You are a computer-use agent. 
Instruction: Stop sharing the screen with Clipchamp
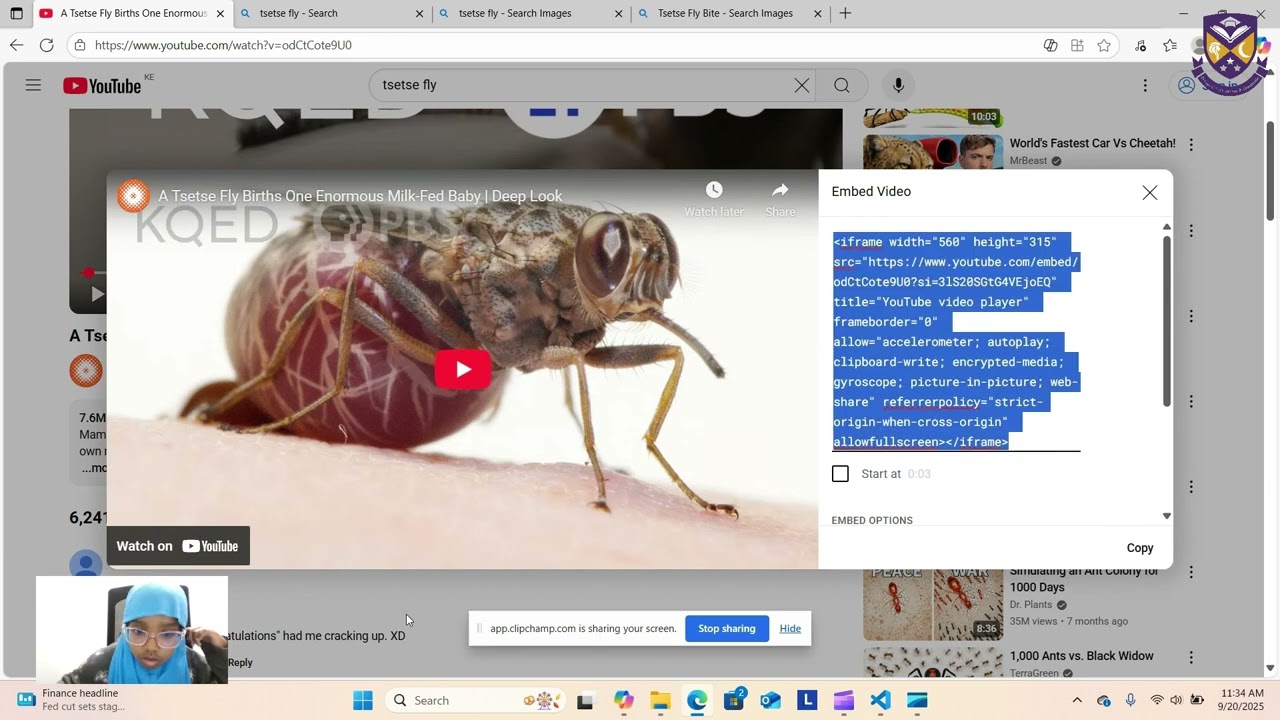(727, 628)
